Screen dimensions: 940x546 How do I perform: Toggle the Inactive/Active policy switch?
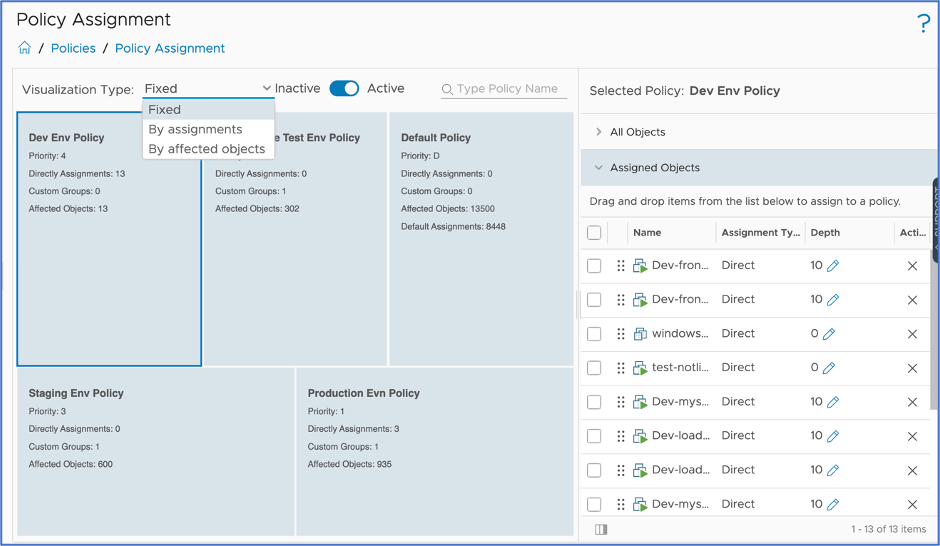coord(344,89)
